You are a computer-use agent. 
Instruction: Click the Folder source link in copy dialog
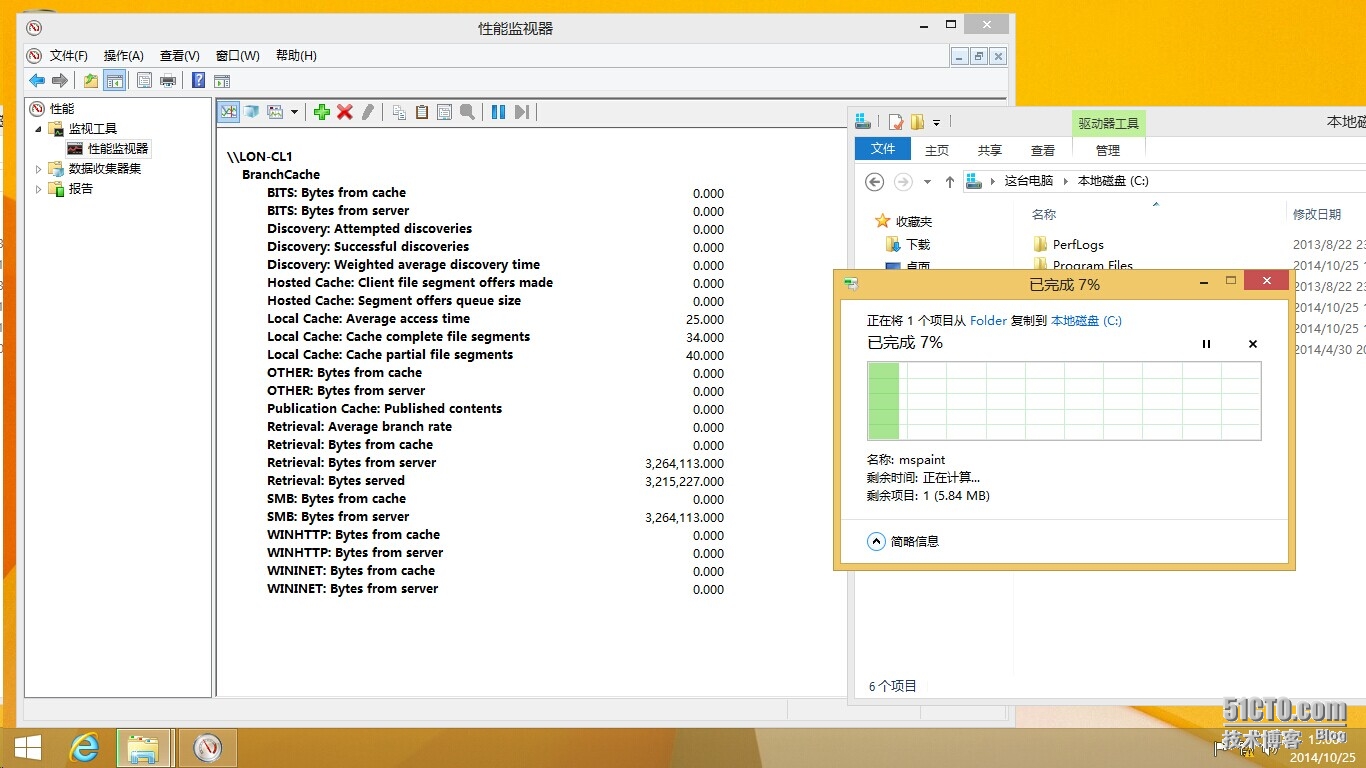click(x=988, y=321)
